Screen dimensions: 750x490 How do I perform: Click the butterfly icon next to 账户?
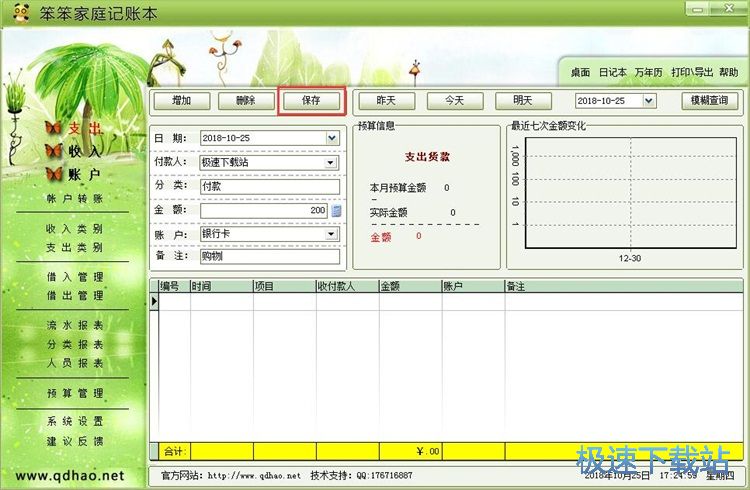point(54,174)
